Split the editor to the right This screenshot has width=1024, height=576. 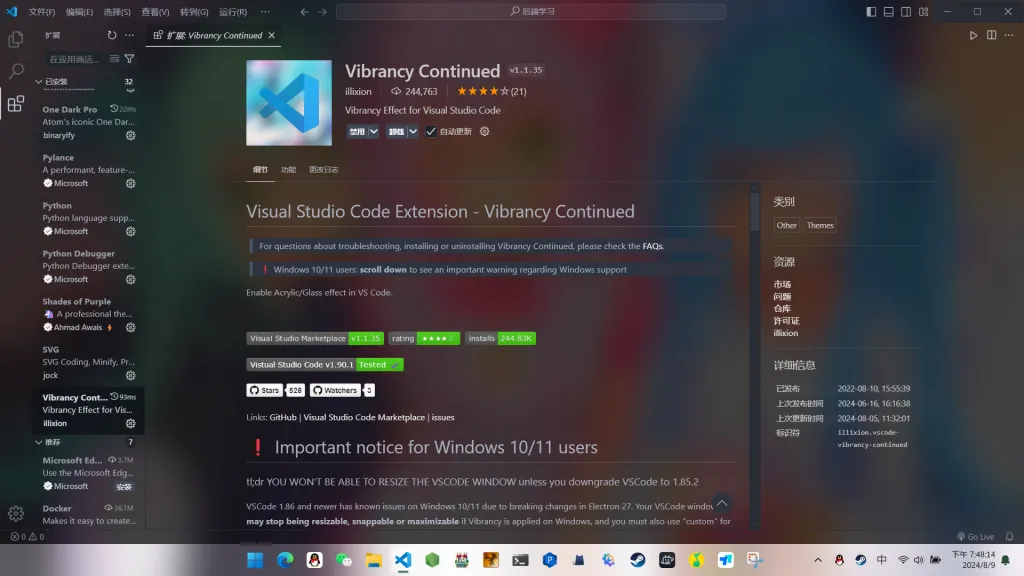pos(991,35)
